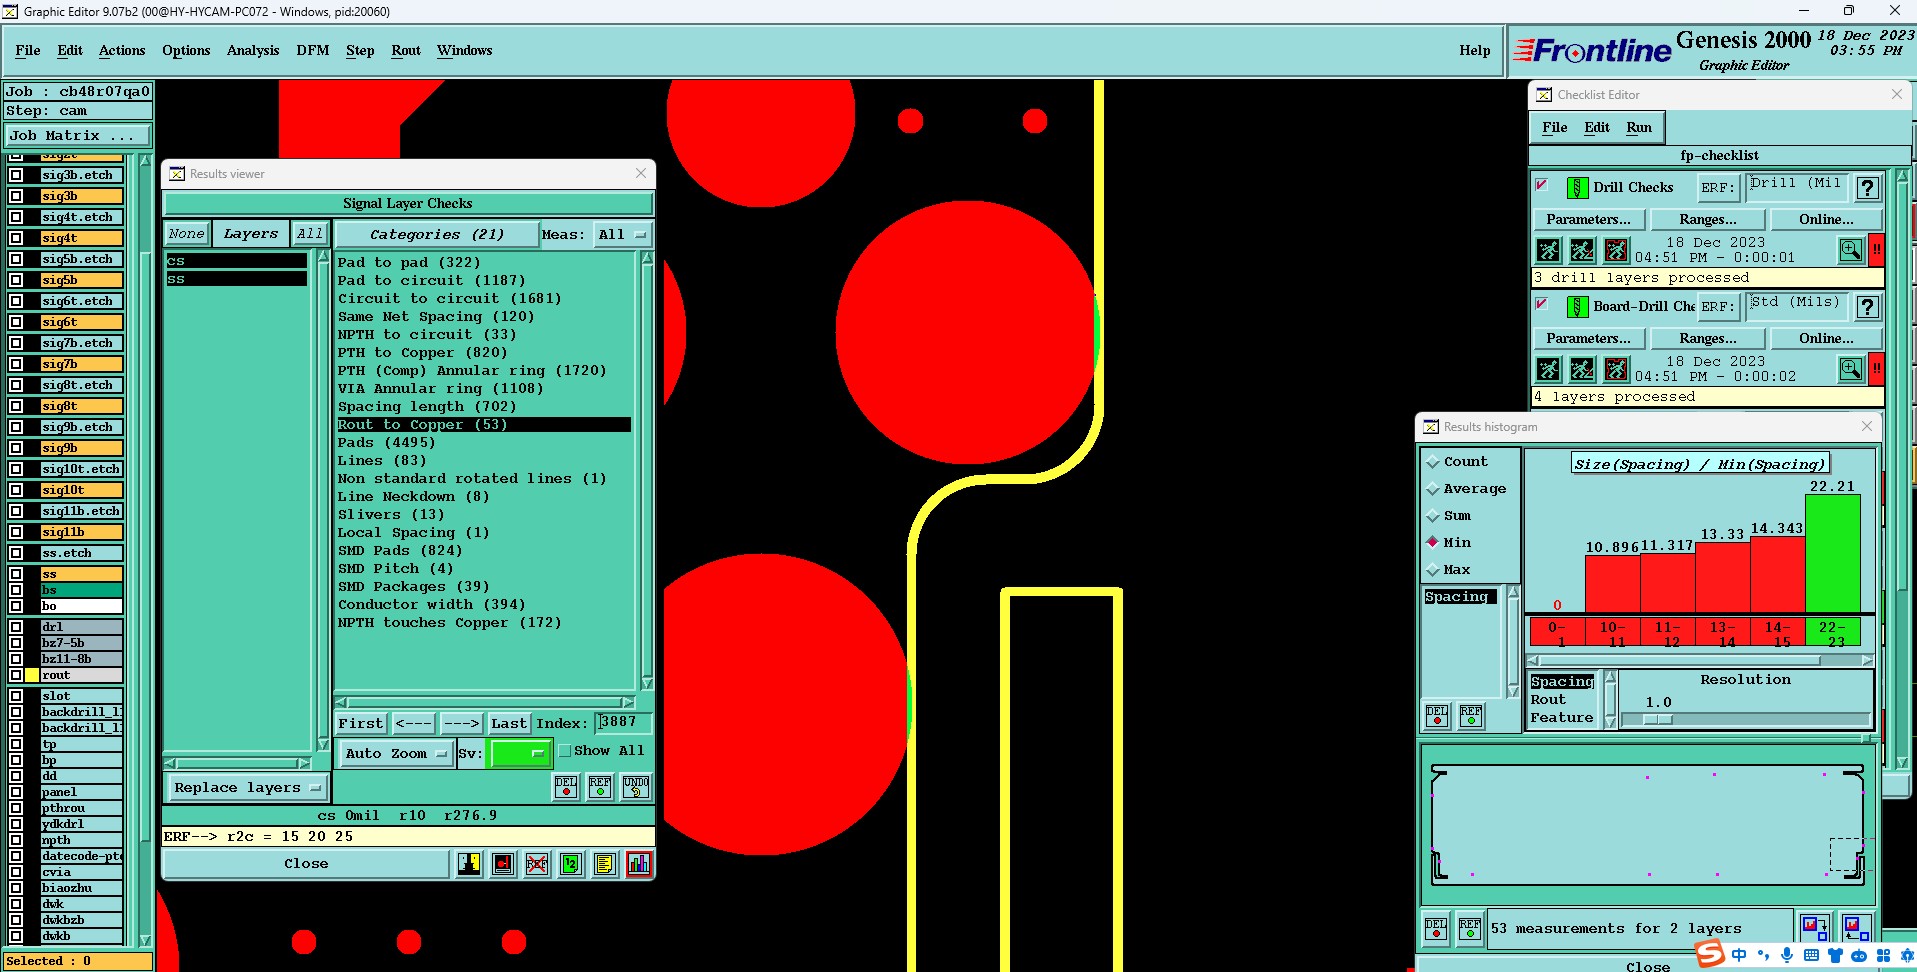Click the microphone icon in IME toolbar
The width and height of the screenshot is (1917, 972).
point(1787,955)
